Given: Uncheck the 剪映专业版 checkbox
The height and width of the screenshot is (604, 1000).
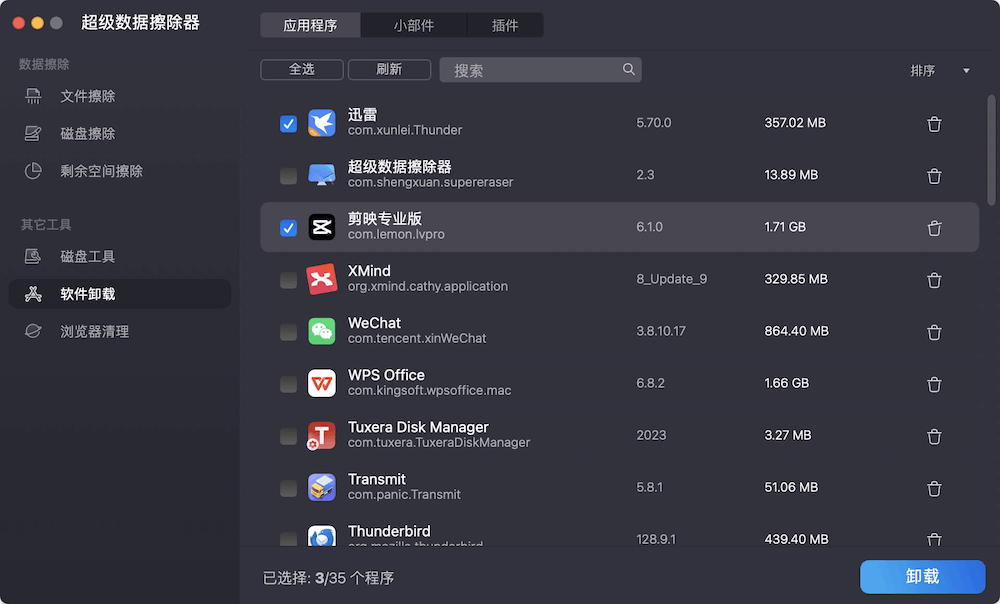Looking at the screenshot, I should (x=288, y=228).
